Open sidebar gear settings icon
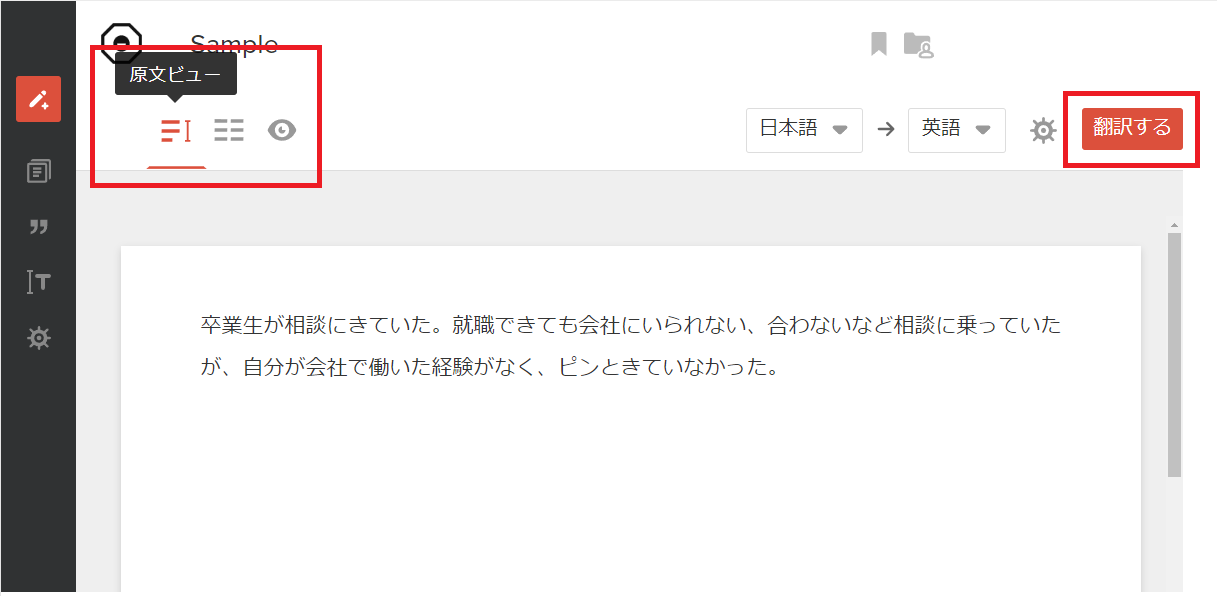The image size is (1217, 596). pyautogui.click(x=38, y=339)
